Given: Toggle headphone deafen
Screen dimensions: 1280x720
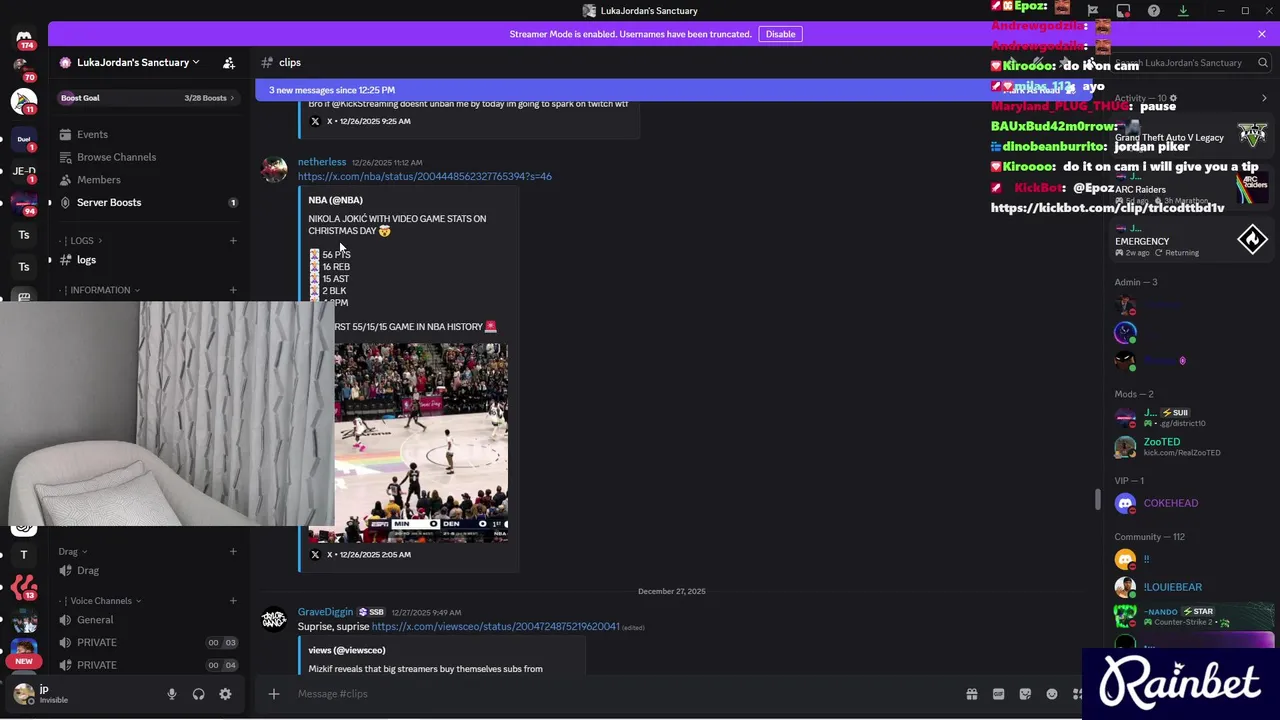Looking at the screenshot, I should coord(198,694).
